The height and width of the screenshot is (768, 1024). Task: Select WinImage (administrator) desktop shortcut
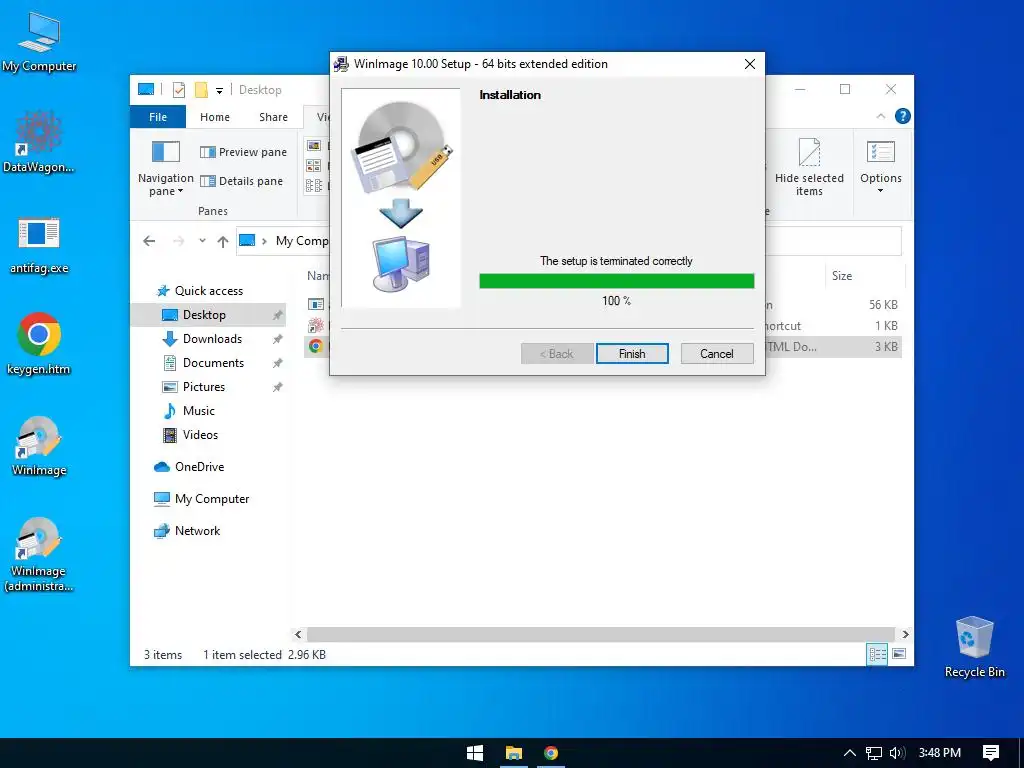(39, 554)
